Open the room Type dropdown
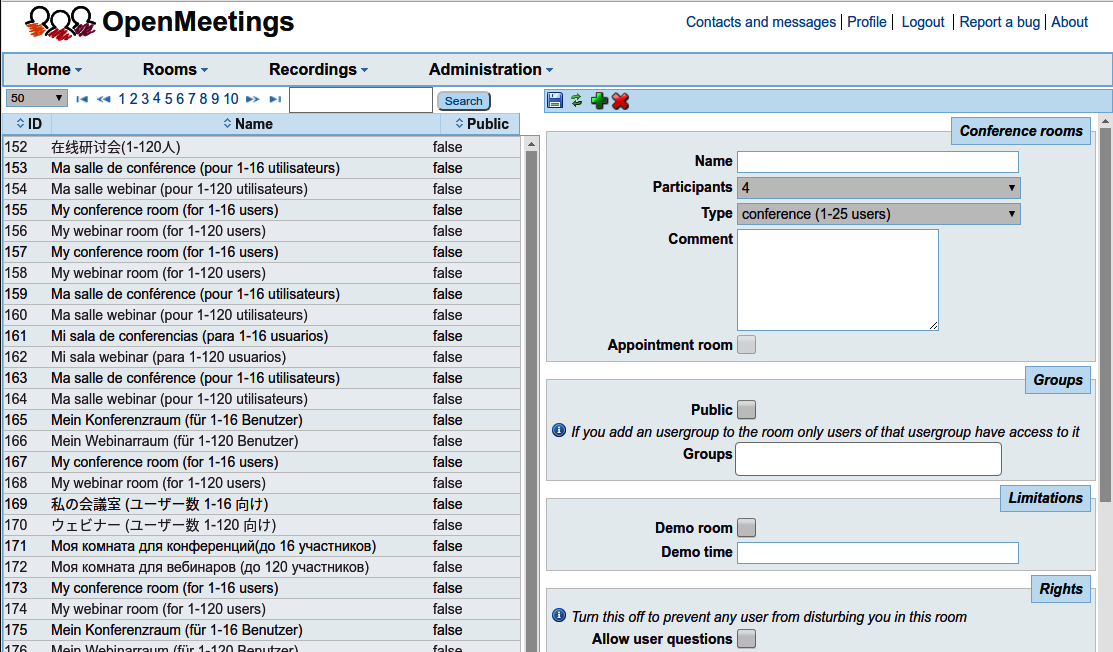The height and width of the screenshot is (652, 1113). [879, 214]
